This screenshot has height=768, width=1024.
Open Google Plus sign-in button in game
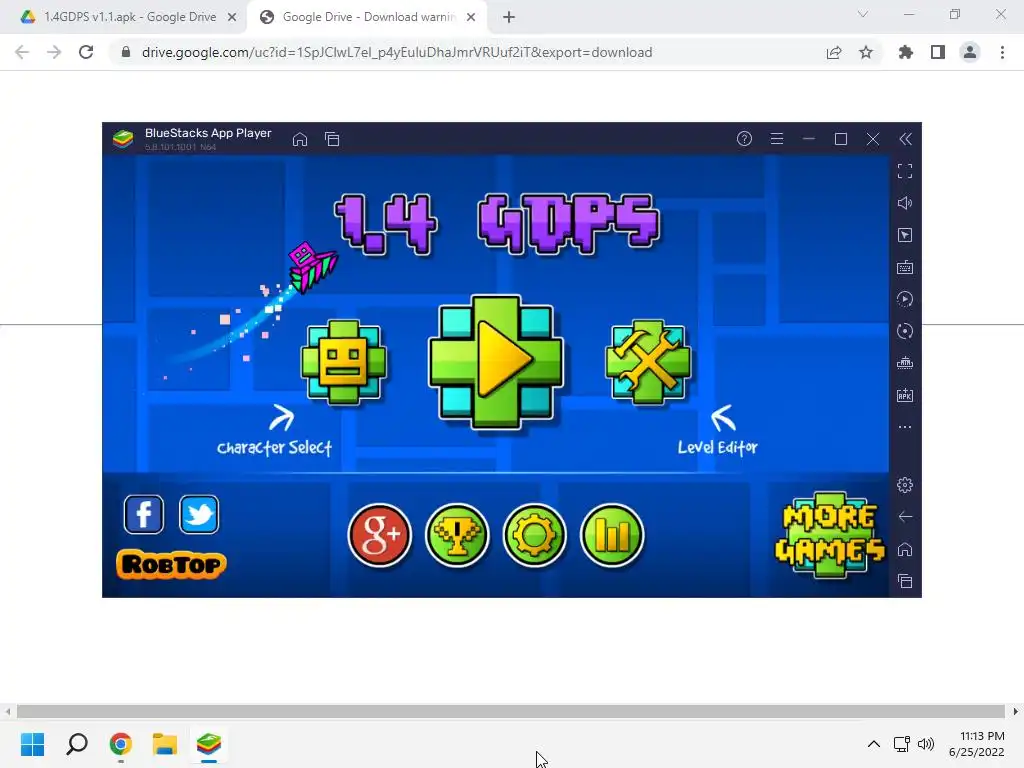pyautogui.click(x=379, y=535)
